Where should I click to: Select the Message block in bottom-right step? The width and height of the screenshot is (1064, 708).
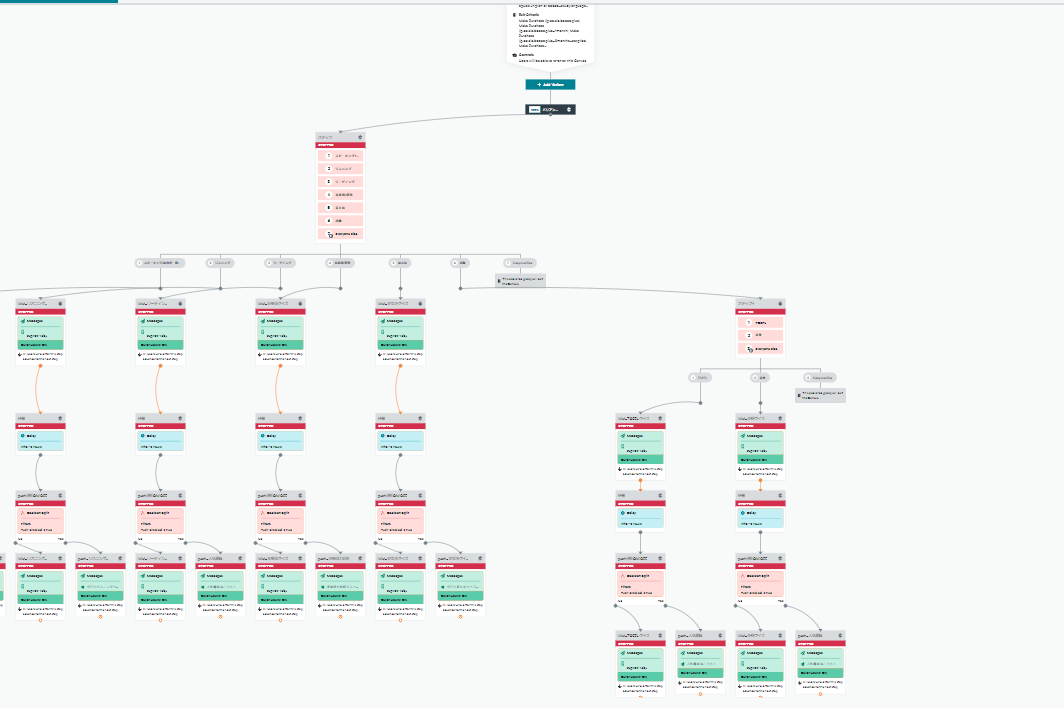[x=821, y=657]
